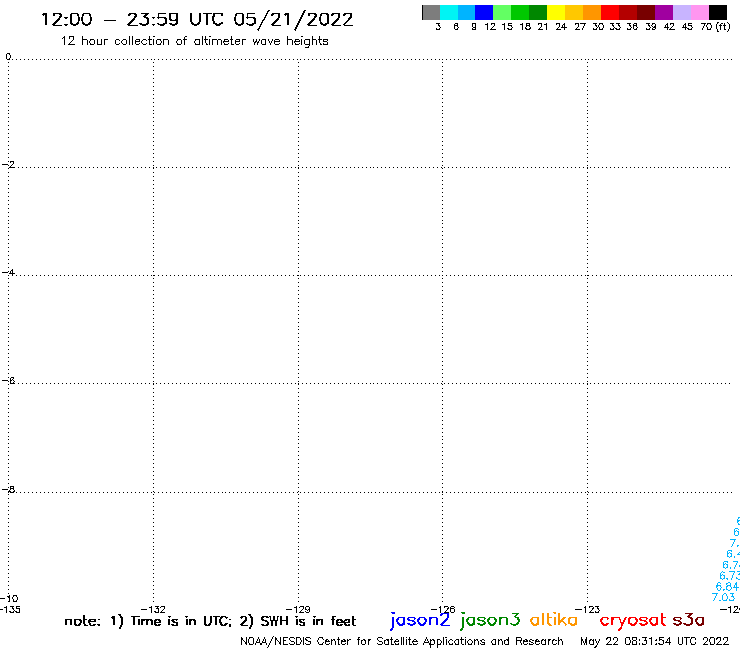Click the cyan swatch in the legend
Screen dimensions: 740x650
[x=449, y=12]
